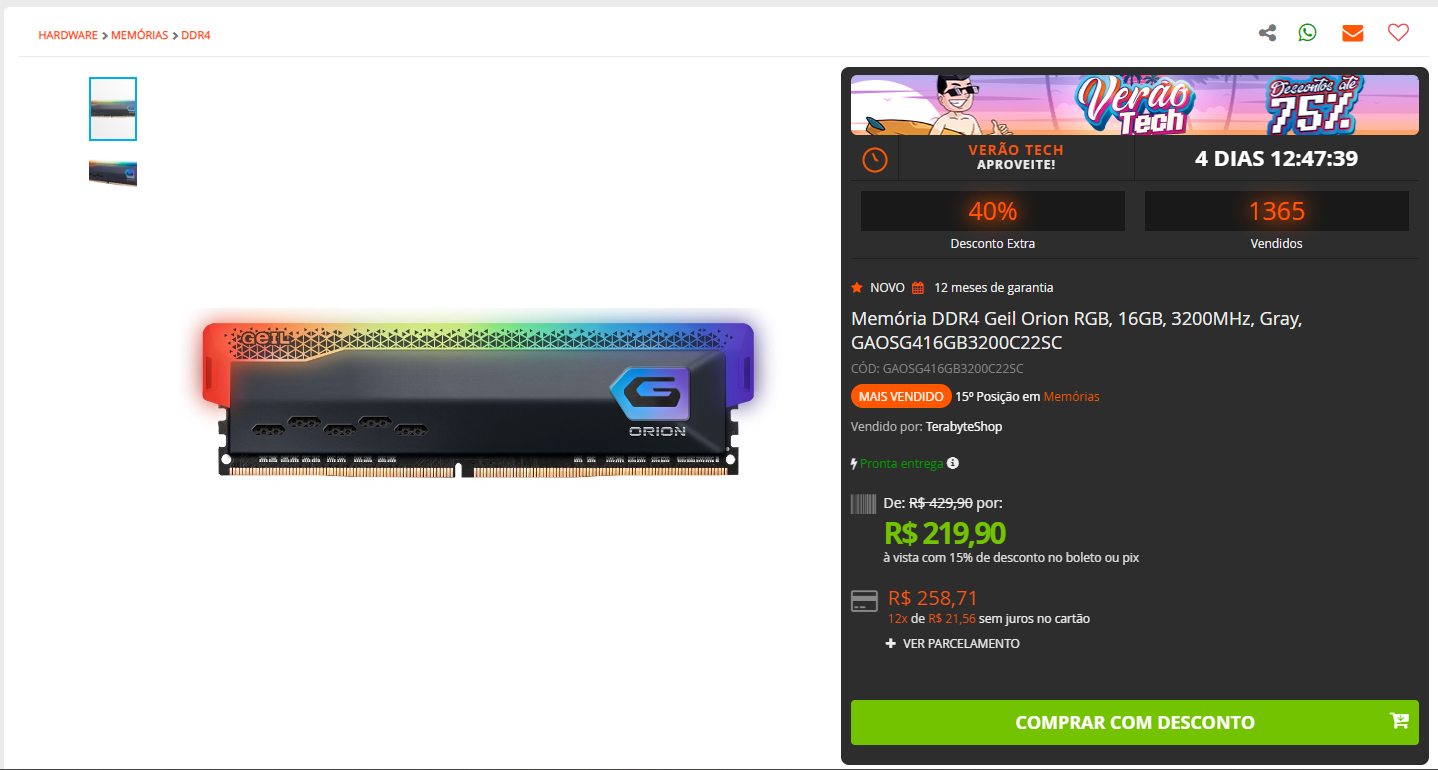Open the HARDWARE breadcrumb
1438x770 pixels.
coord(68,35)
